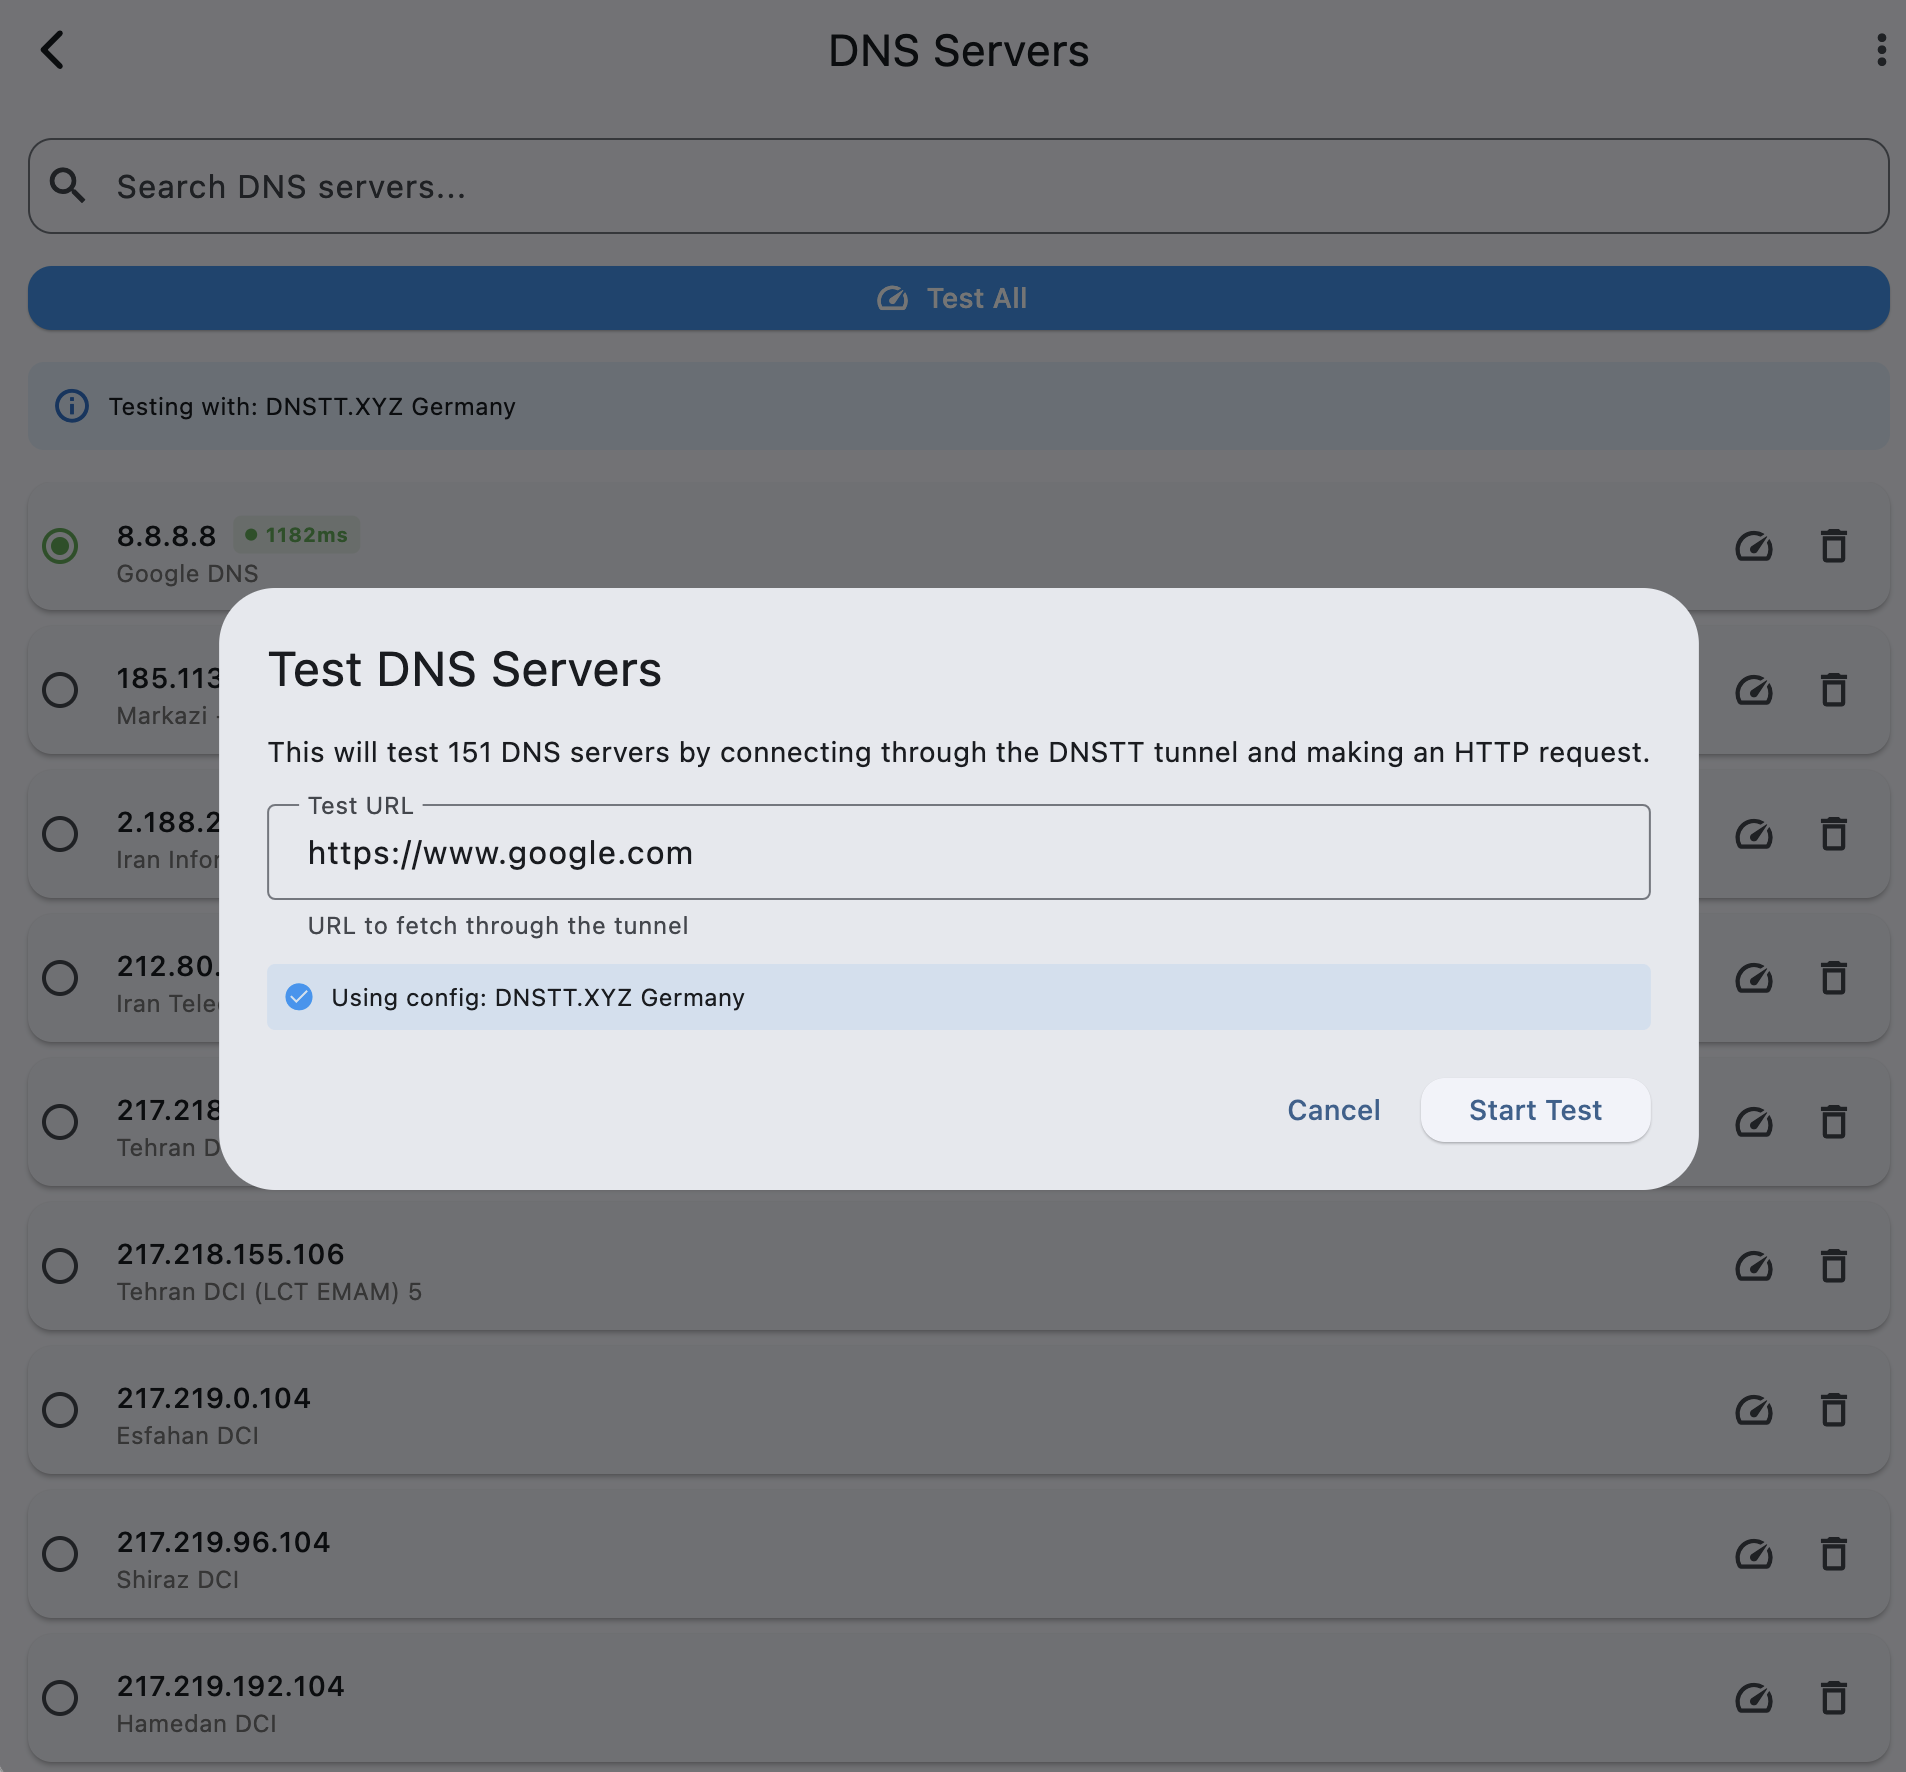Screen dimensions: 1906x1772
Task: Select radio button for 217.219.192.104
Action: [60, 1698]
